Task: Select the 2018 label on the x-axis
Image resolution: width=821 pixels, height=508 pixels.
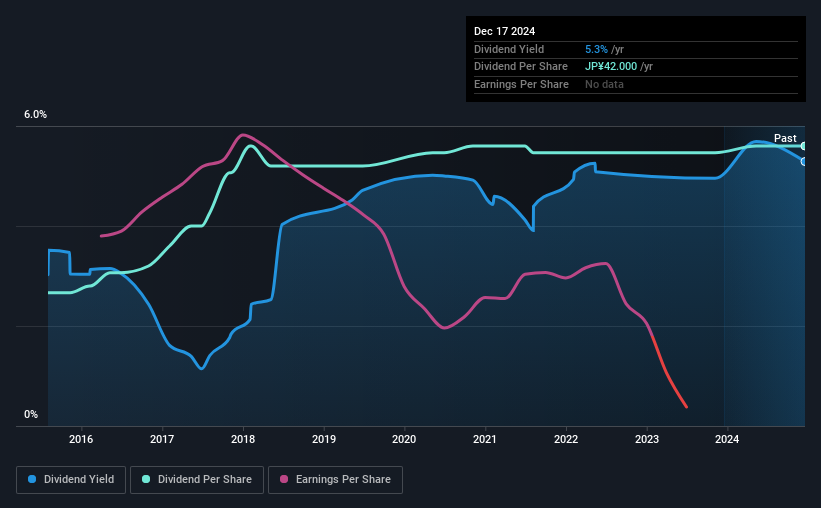Action: (x=243, y=439)
